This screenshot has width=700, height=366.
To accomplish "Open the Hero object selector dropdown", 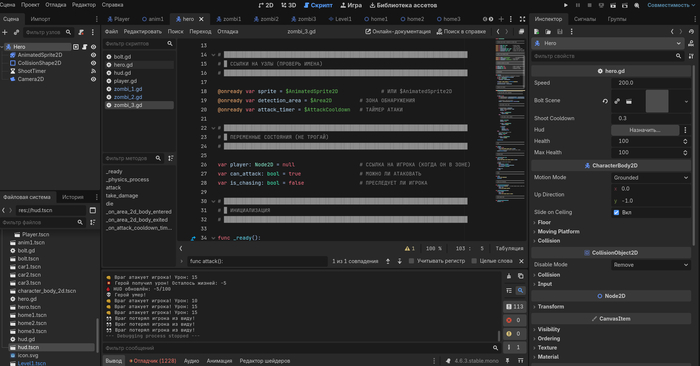I will (x=607, y=43).
